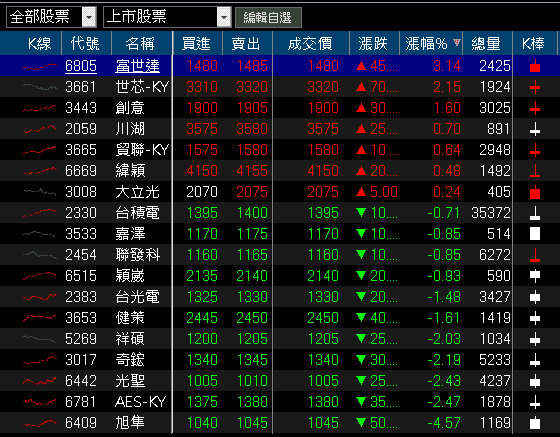Click 聯發科 trade price 1160
560x437 pixels.
[x=323, y=255]
